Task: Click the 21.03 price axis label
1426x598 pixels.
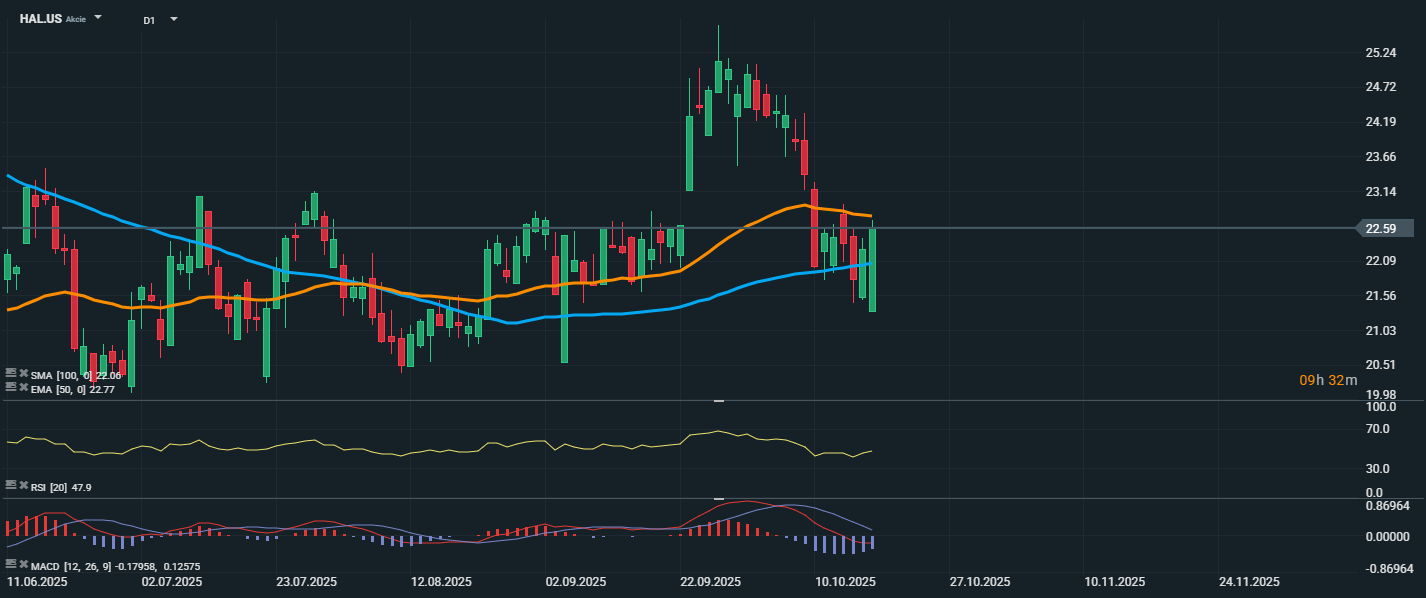Action: 1380,331
